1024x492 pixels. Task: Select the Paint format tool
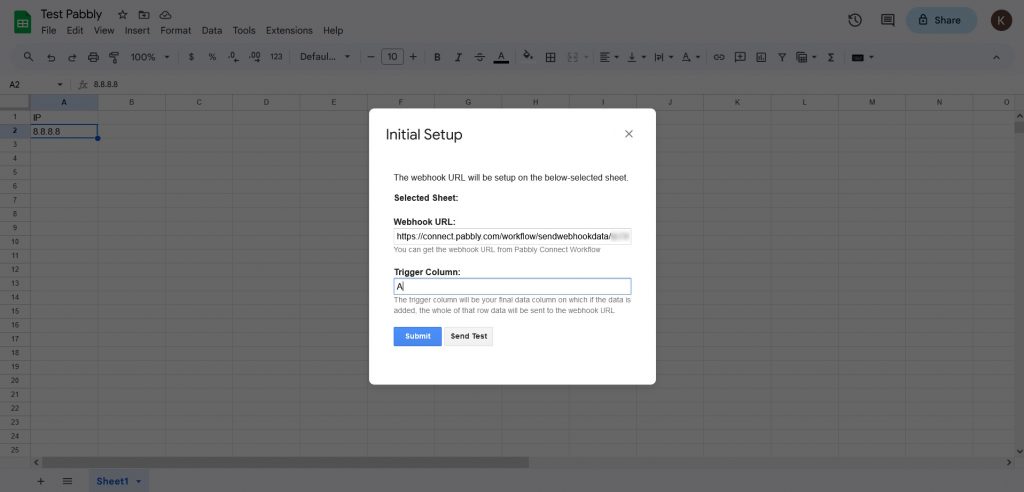113,57
